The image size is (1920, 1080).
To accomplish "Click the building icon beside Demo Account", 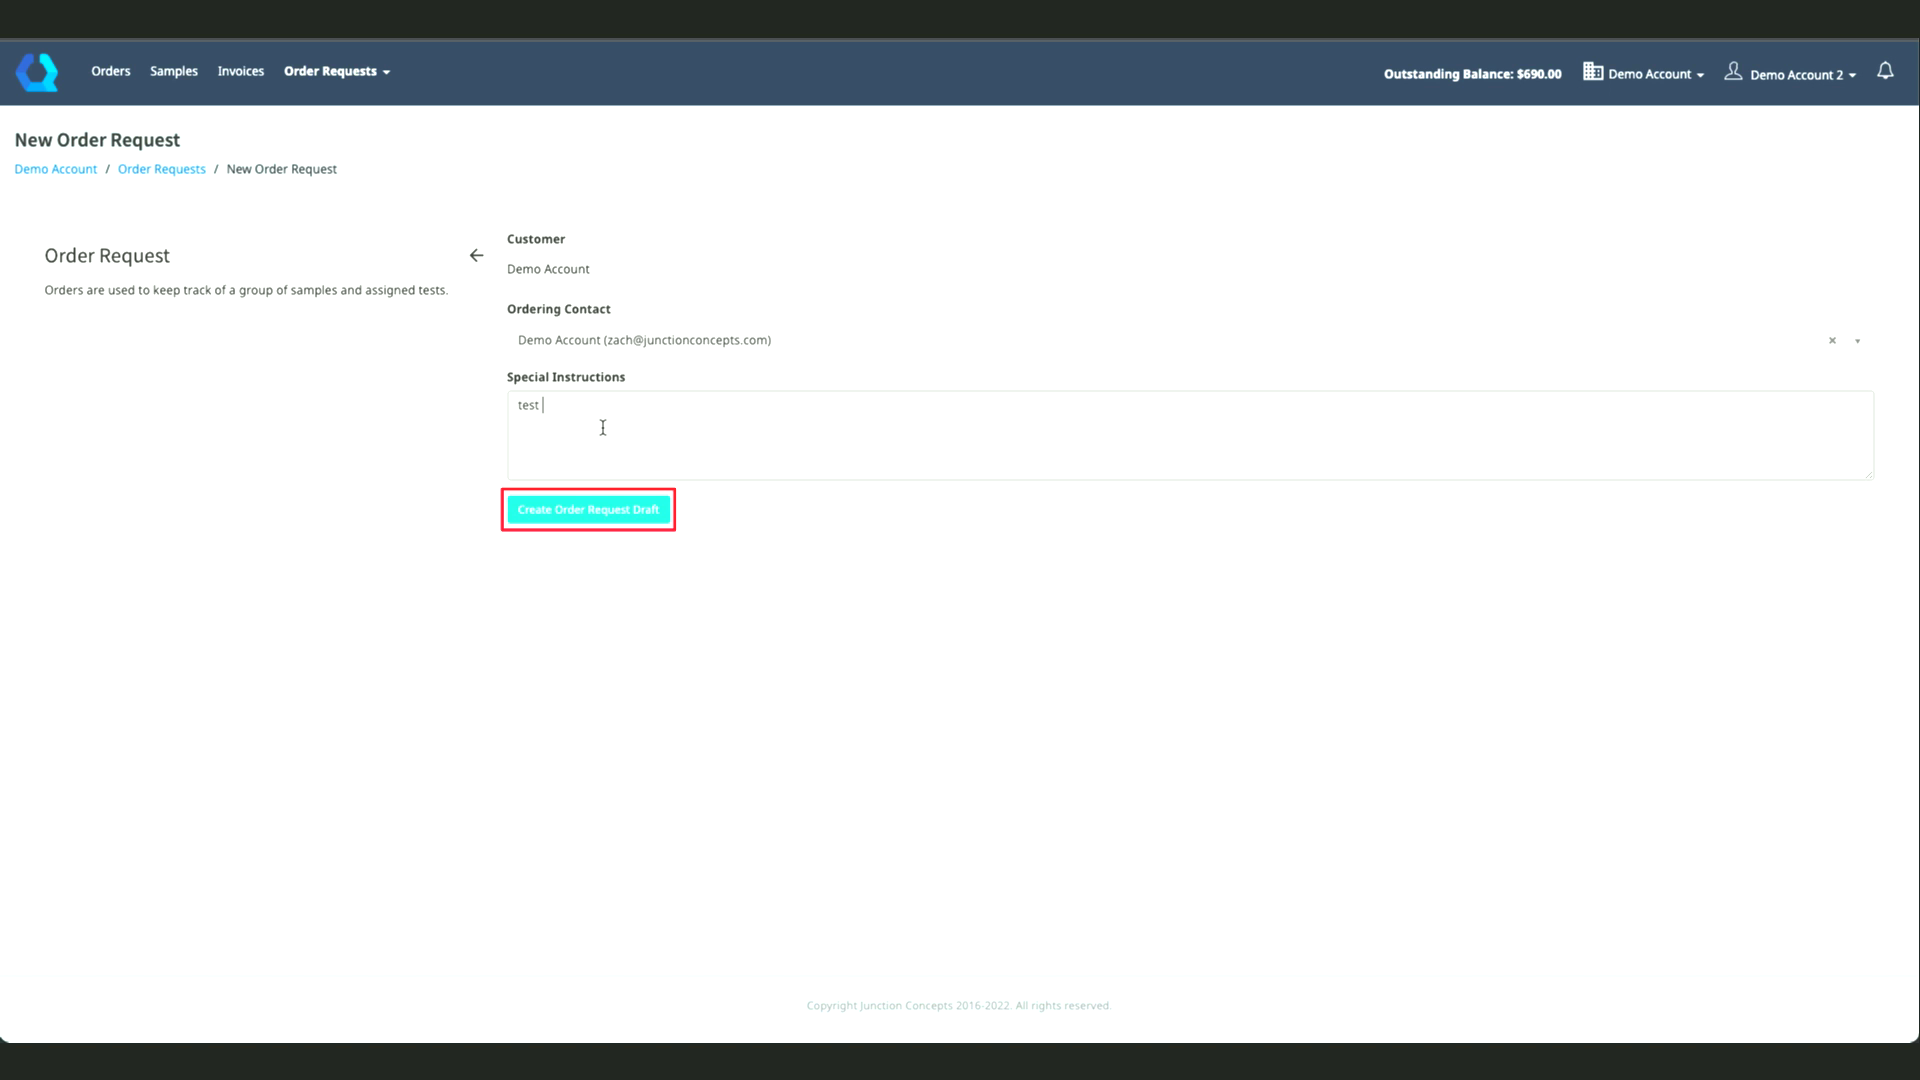I will (x=1593, y=72).
